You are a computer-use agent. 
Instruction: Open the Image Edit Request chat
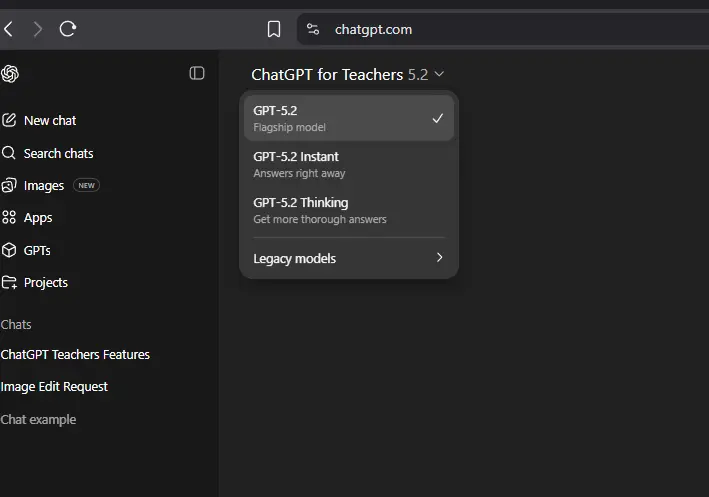pyautogui.click(x=54, y=387)
